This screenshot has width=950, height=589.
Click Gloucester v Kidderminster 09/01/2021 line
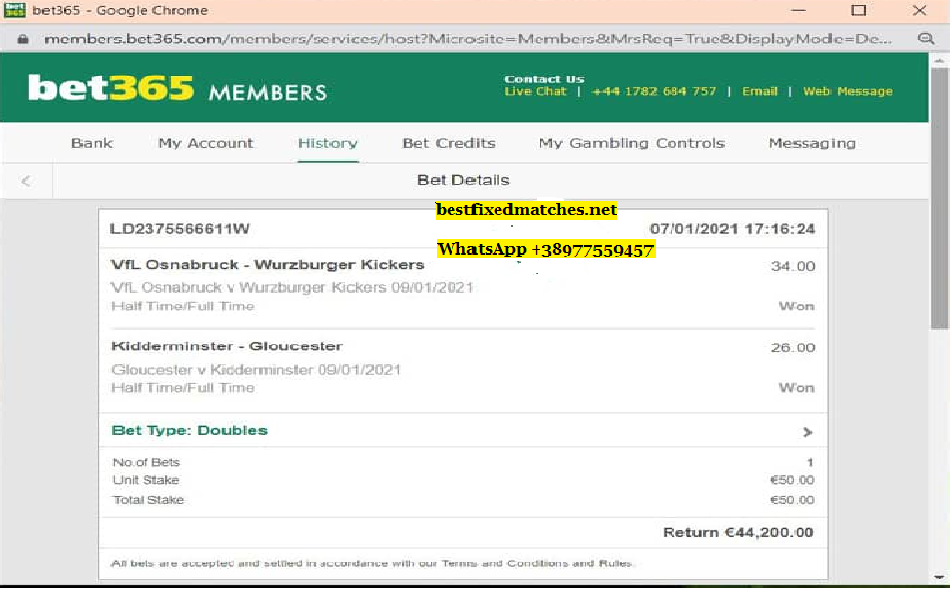256,370
